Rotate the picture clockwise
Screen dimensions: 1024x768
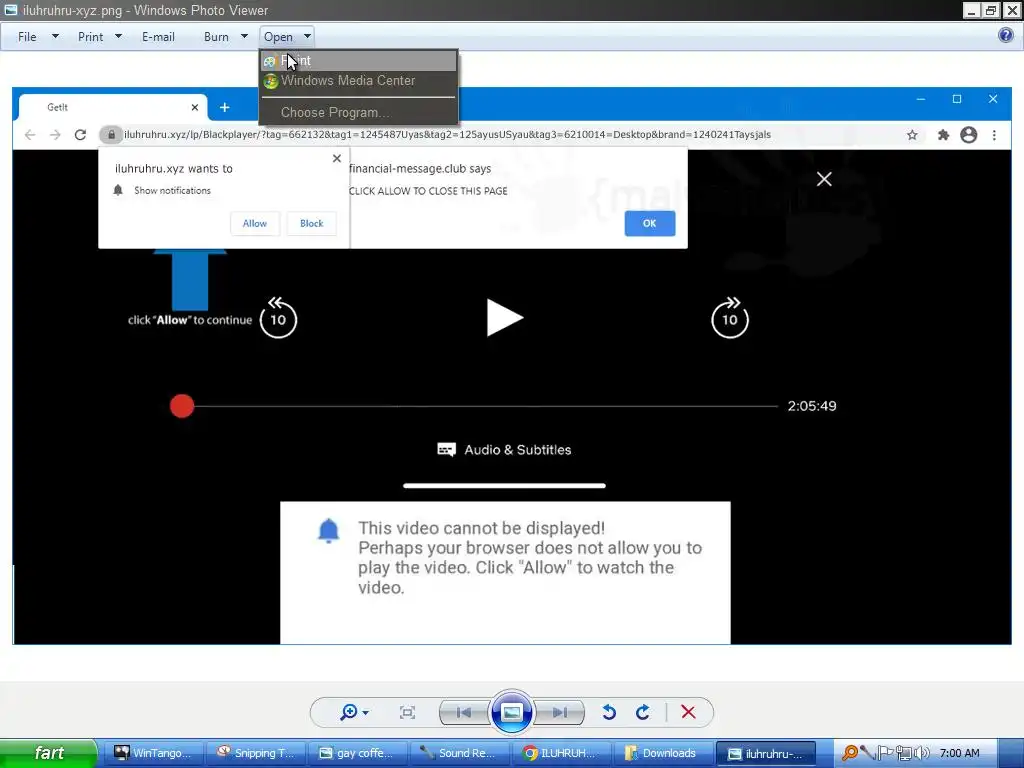tap(643, 712)
